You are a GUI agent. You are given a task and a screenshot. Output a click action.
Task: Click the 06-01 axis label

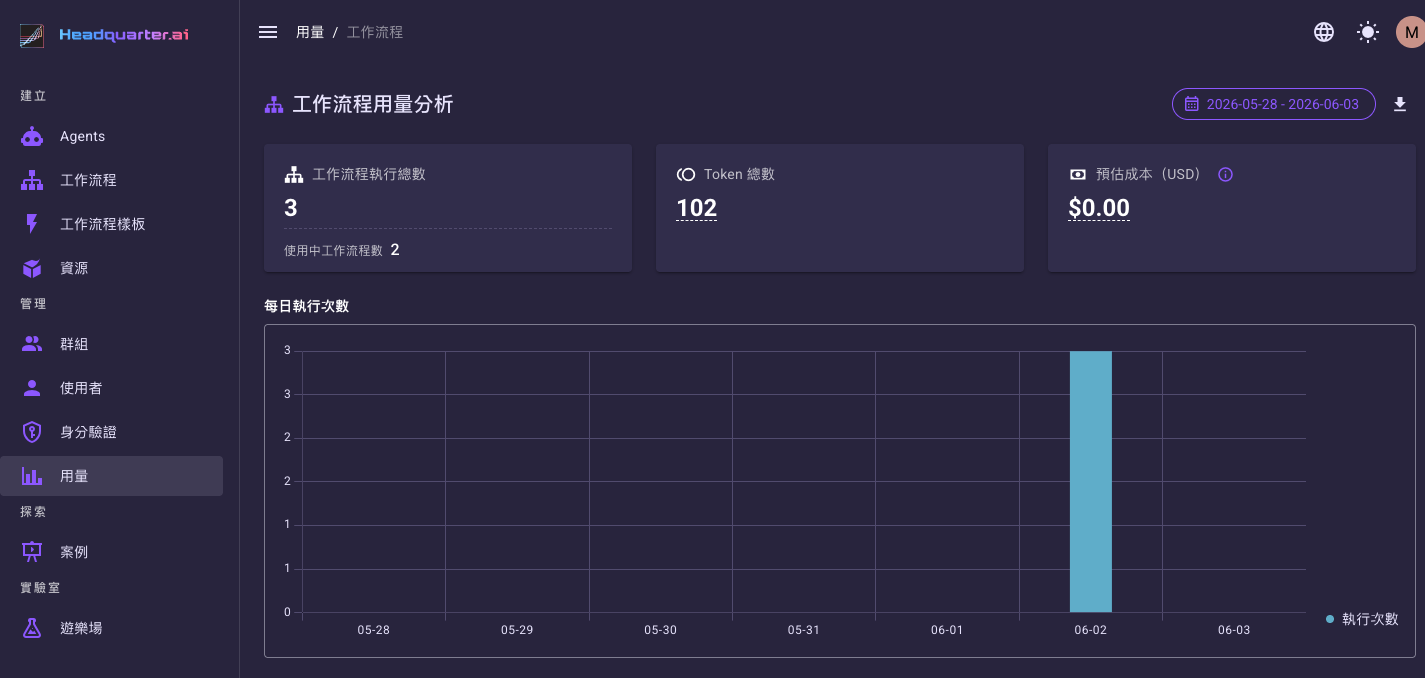(947, 630)
